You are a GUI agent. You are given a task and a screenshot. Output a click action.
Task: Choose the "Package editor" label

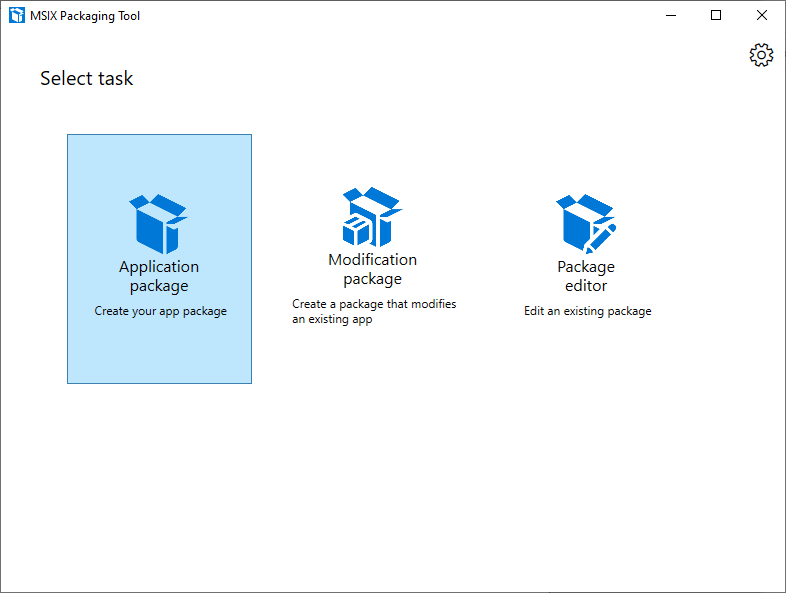pyautogui.click(x=586, y=276)
